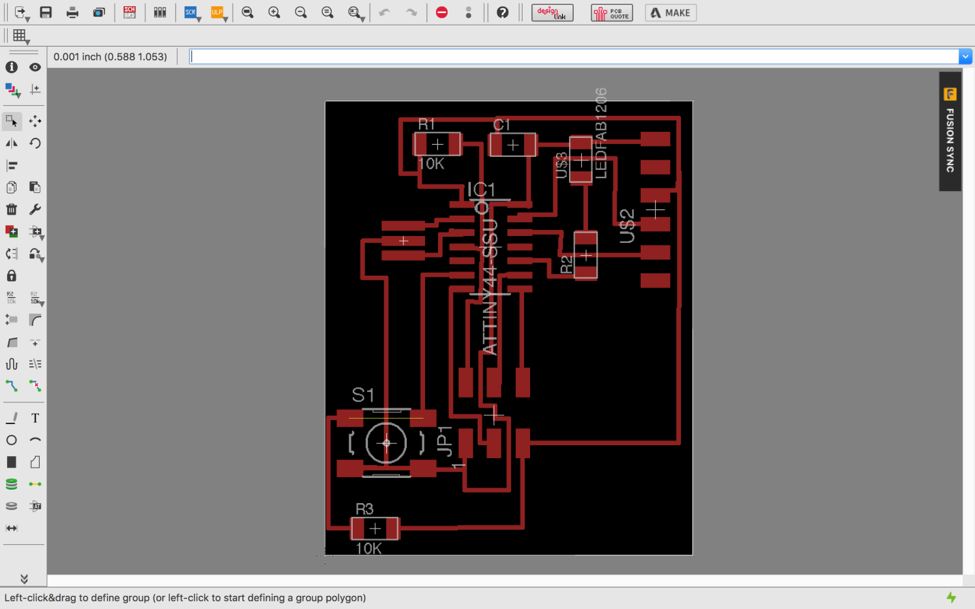This screenshot has width=975, height=609.
Task: Select the Arc tool
Action: tap(35, 440)
